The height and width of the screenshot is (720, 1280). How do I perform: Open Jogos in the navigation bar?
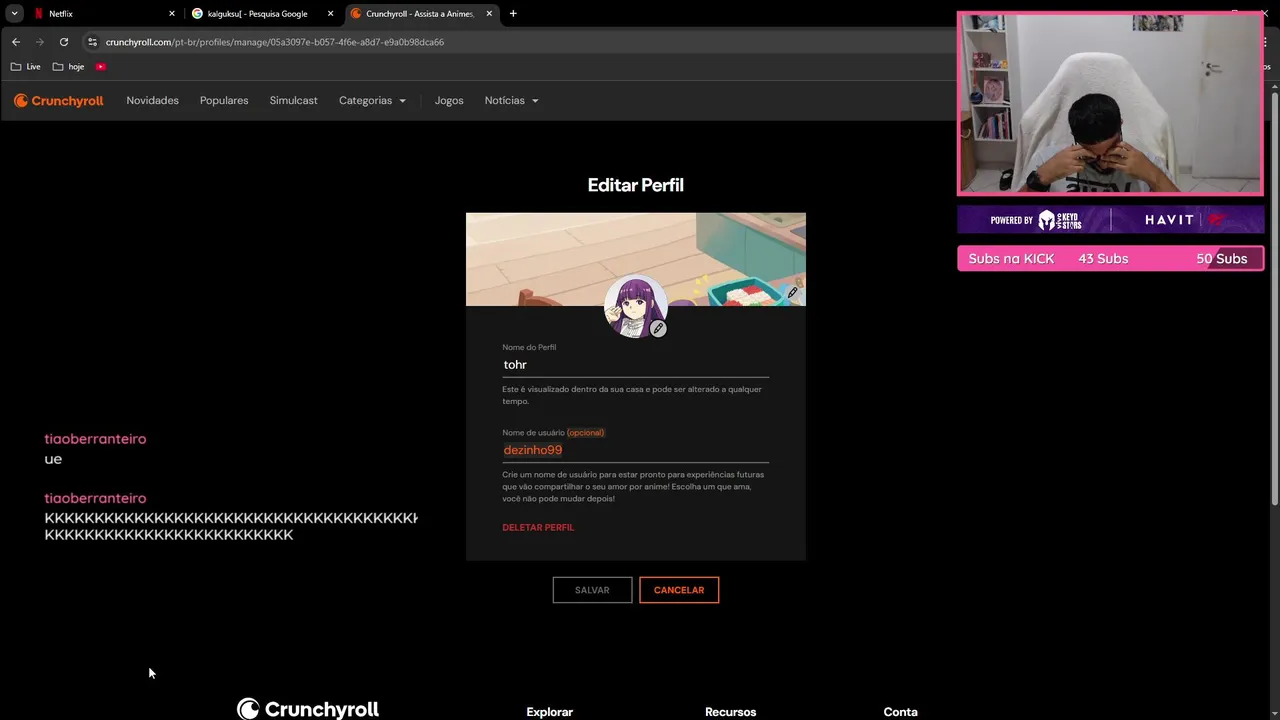click(x=449, y=101)
